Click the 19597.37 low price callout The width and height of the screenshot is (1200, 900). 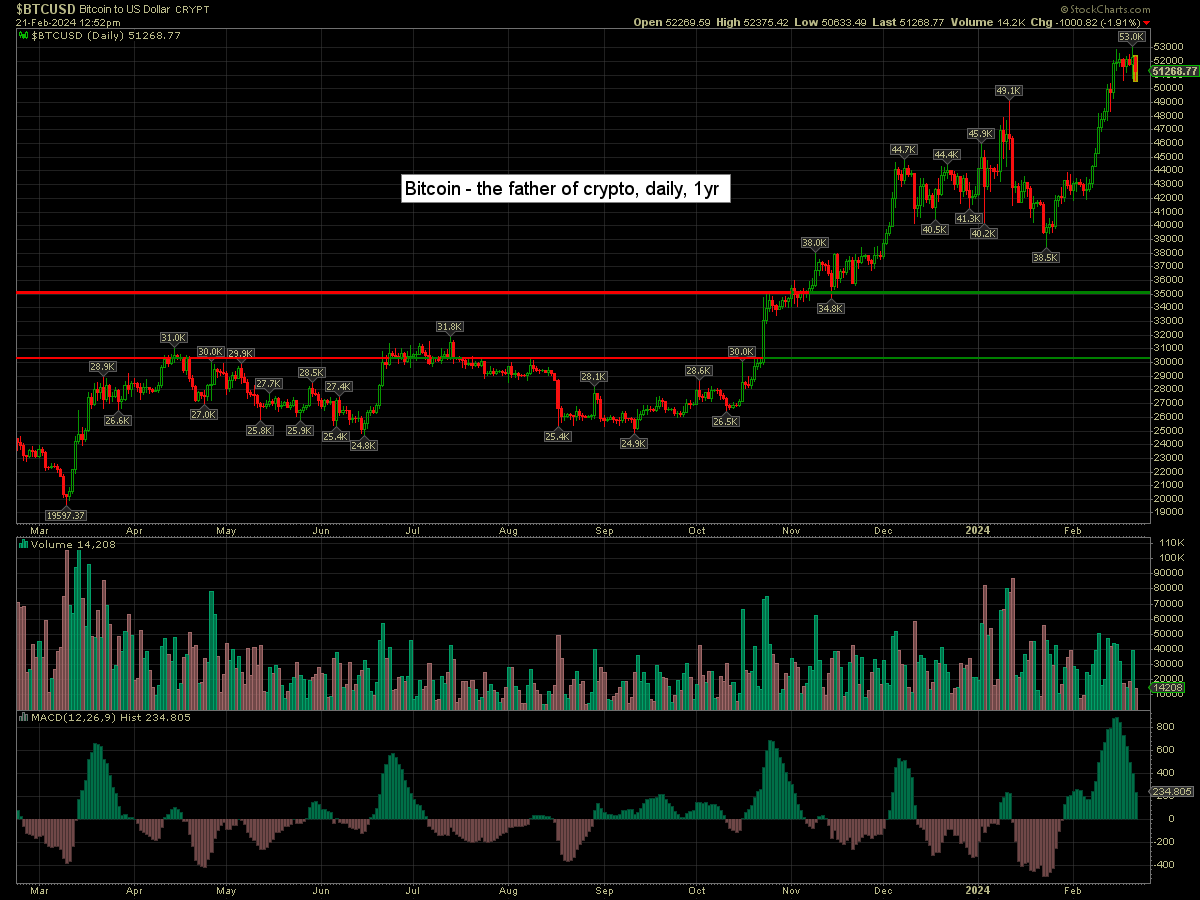67,515
